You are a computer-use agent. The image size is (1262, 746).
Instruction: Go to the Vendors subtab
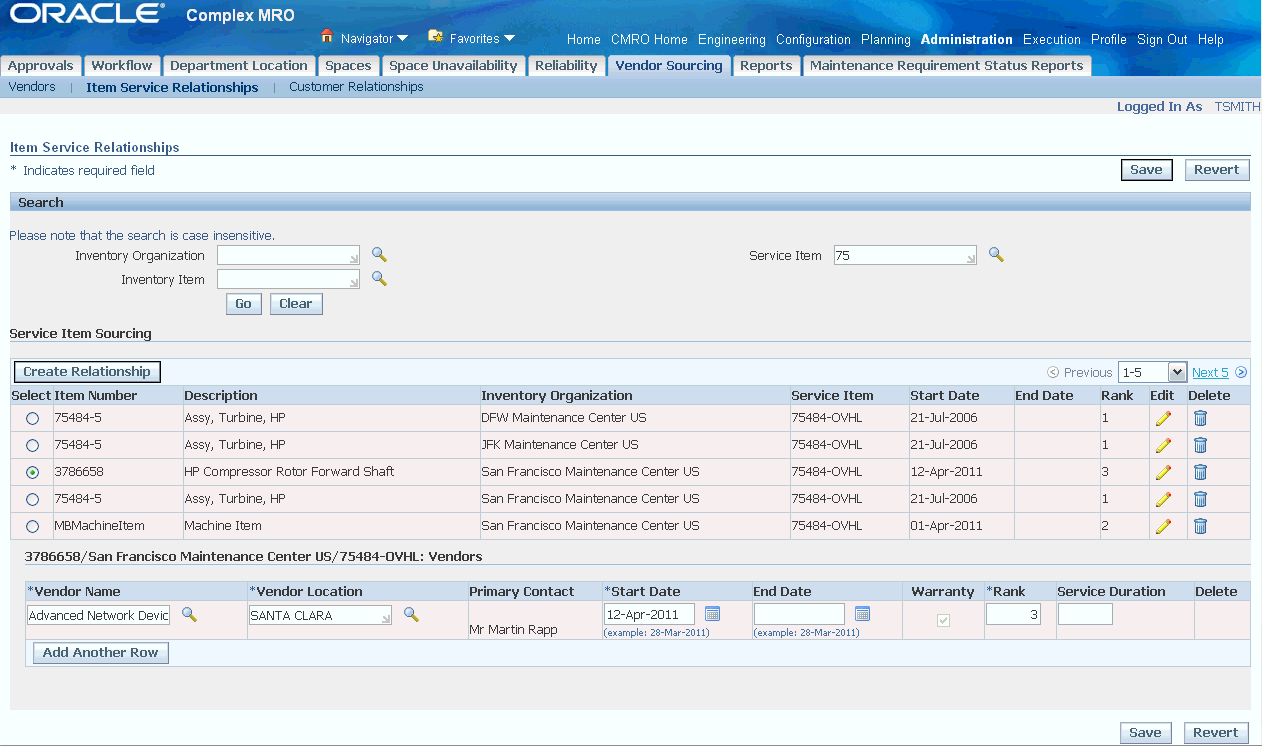tap(32, 87)
